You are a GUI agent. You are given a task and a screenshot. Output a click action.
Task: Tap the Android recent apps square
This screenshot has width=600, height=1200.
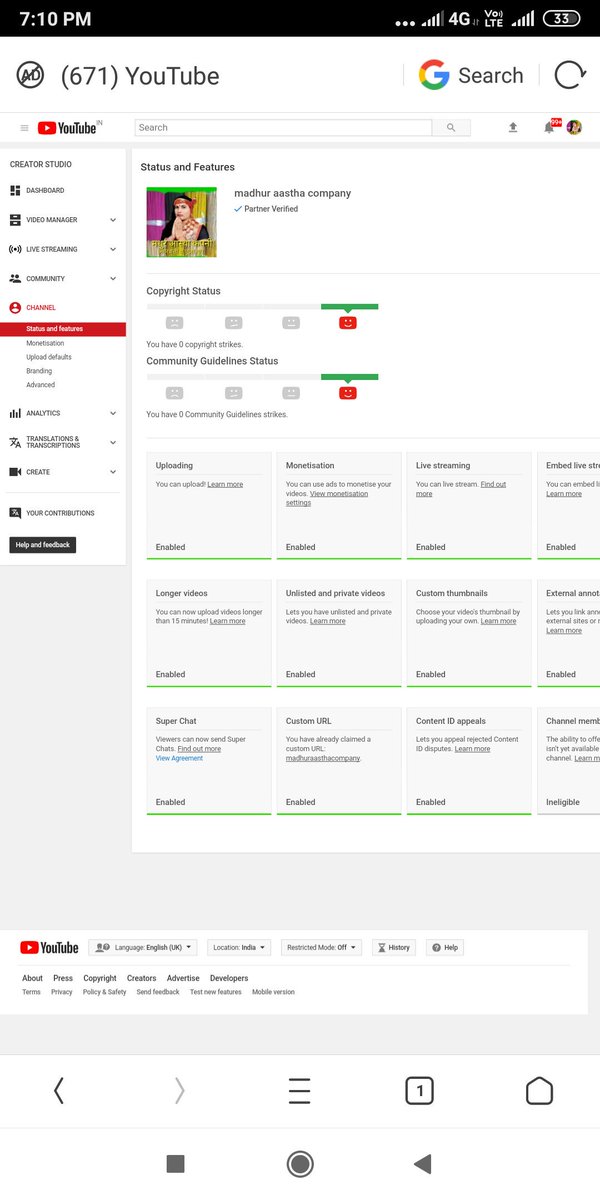coord(175,1163)
